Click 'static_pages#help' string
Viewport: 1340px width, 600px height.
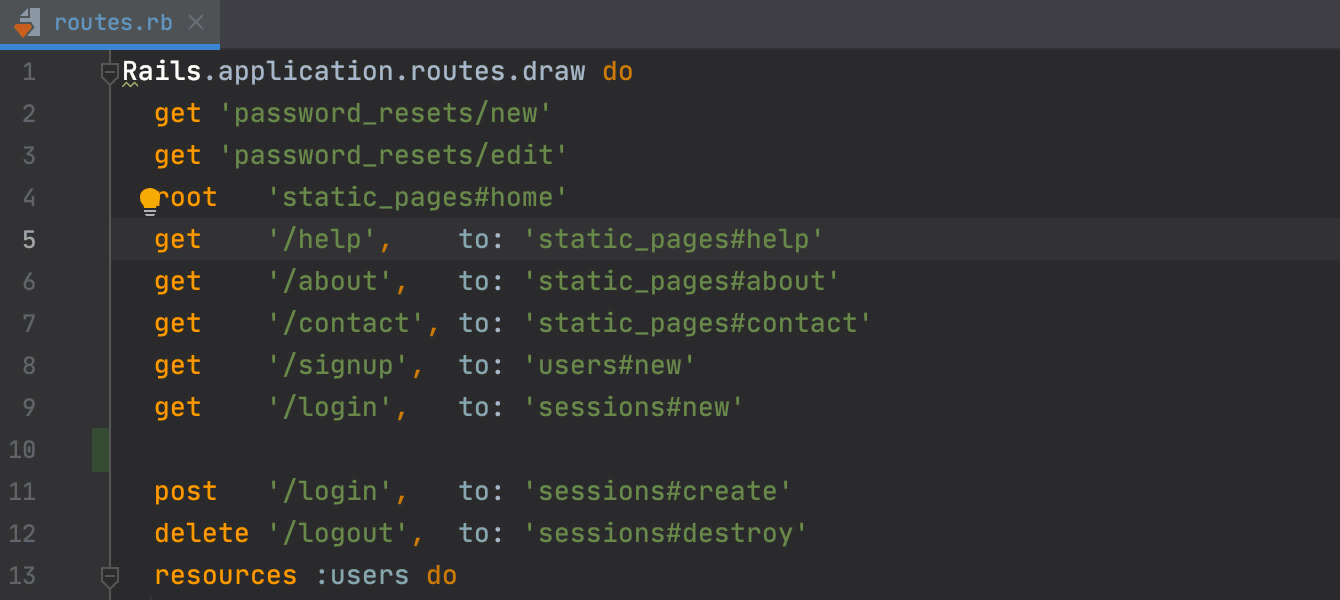click(674, 240)
